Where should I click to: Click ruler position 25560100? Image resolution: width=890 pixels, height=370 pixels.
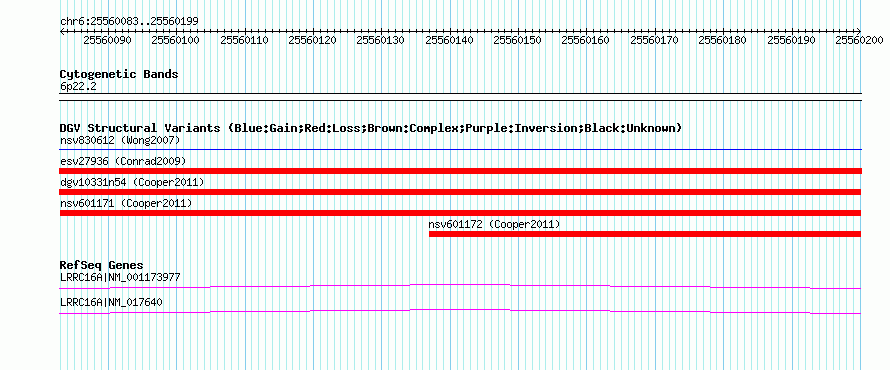click(175, 40)
